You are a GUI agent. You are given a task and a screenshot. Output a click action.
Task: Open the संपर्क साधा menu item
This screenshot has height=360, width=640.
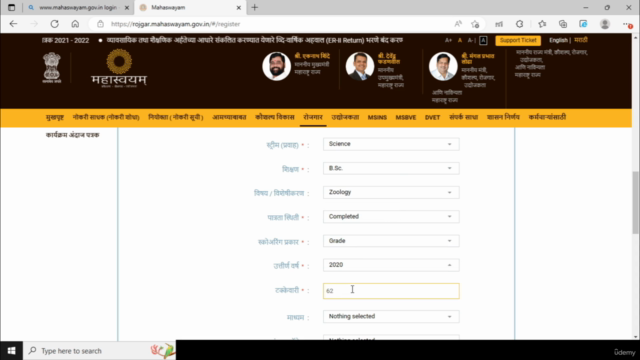coord(463,117)
